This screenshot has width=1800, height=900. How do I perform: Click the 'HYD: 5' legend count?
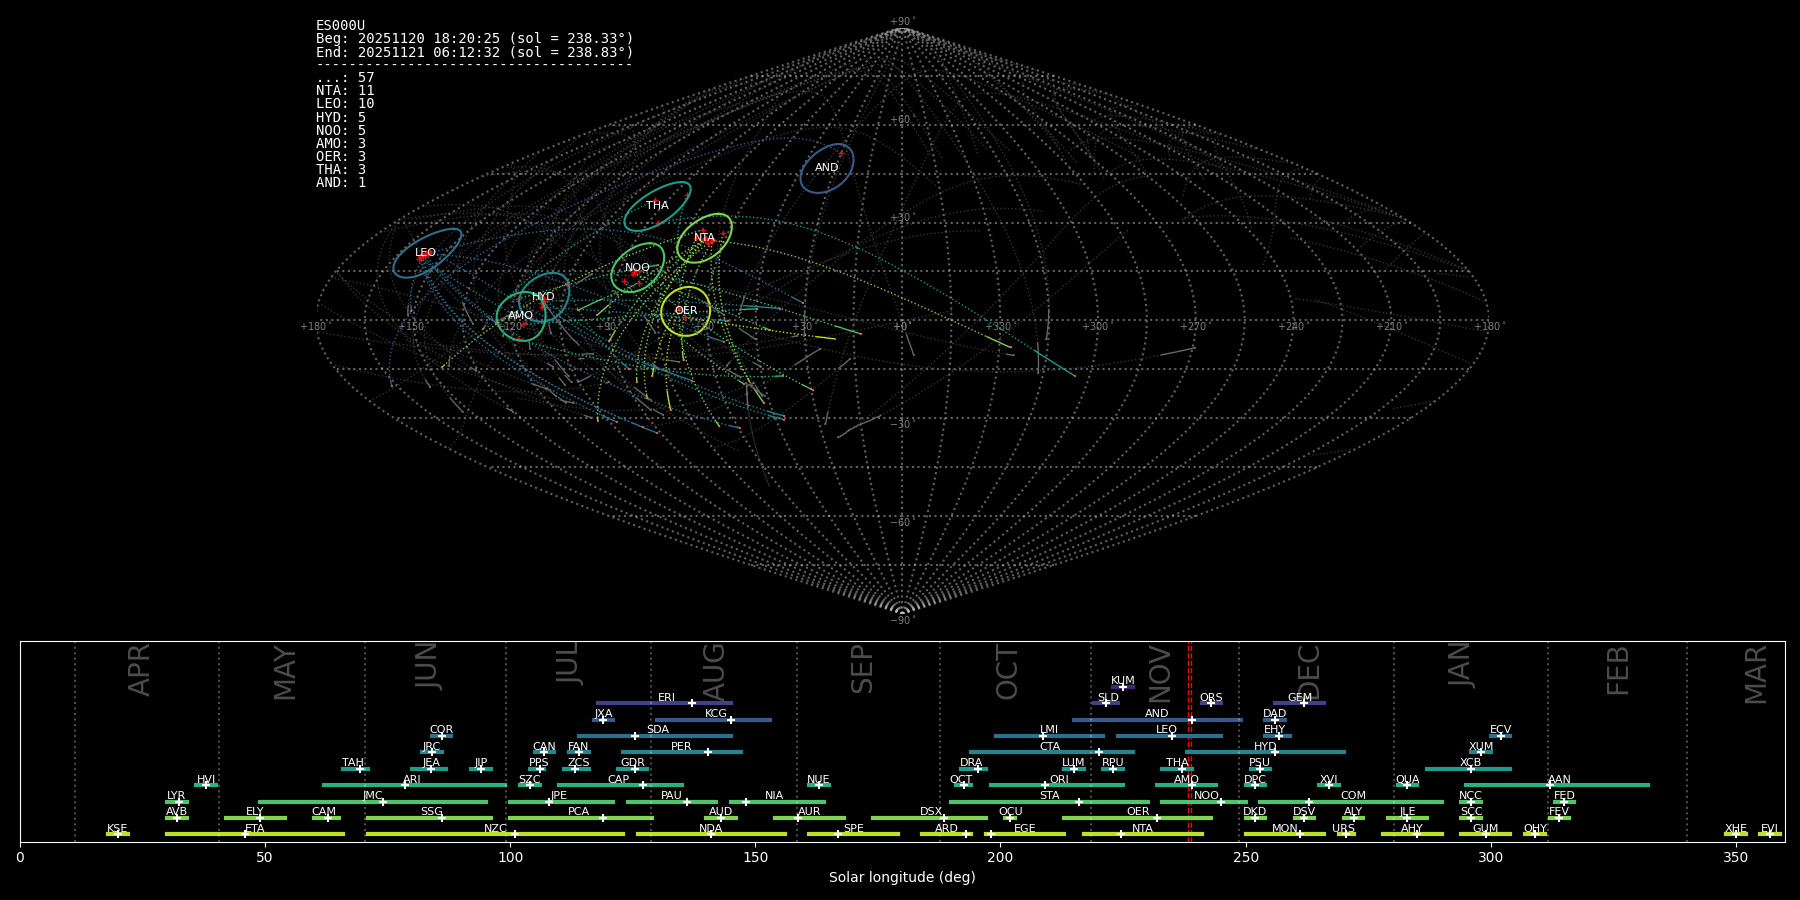click(x=341, y=118)
